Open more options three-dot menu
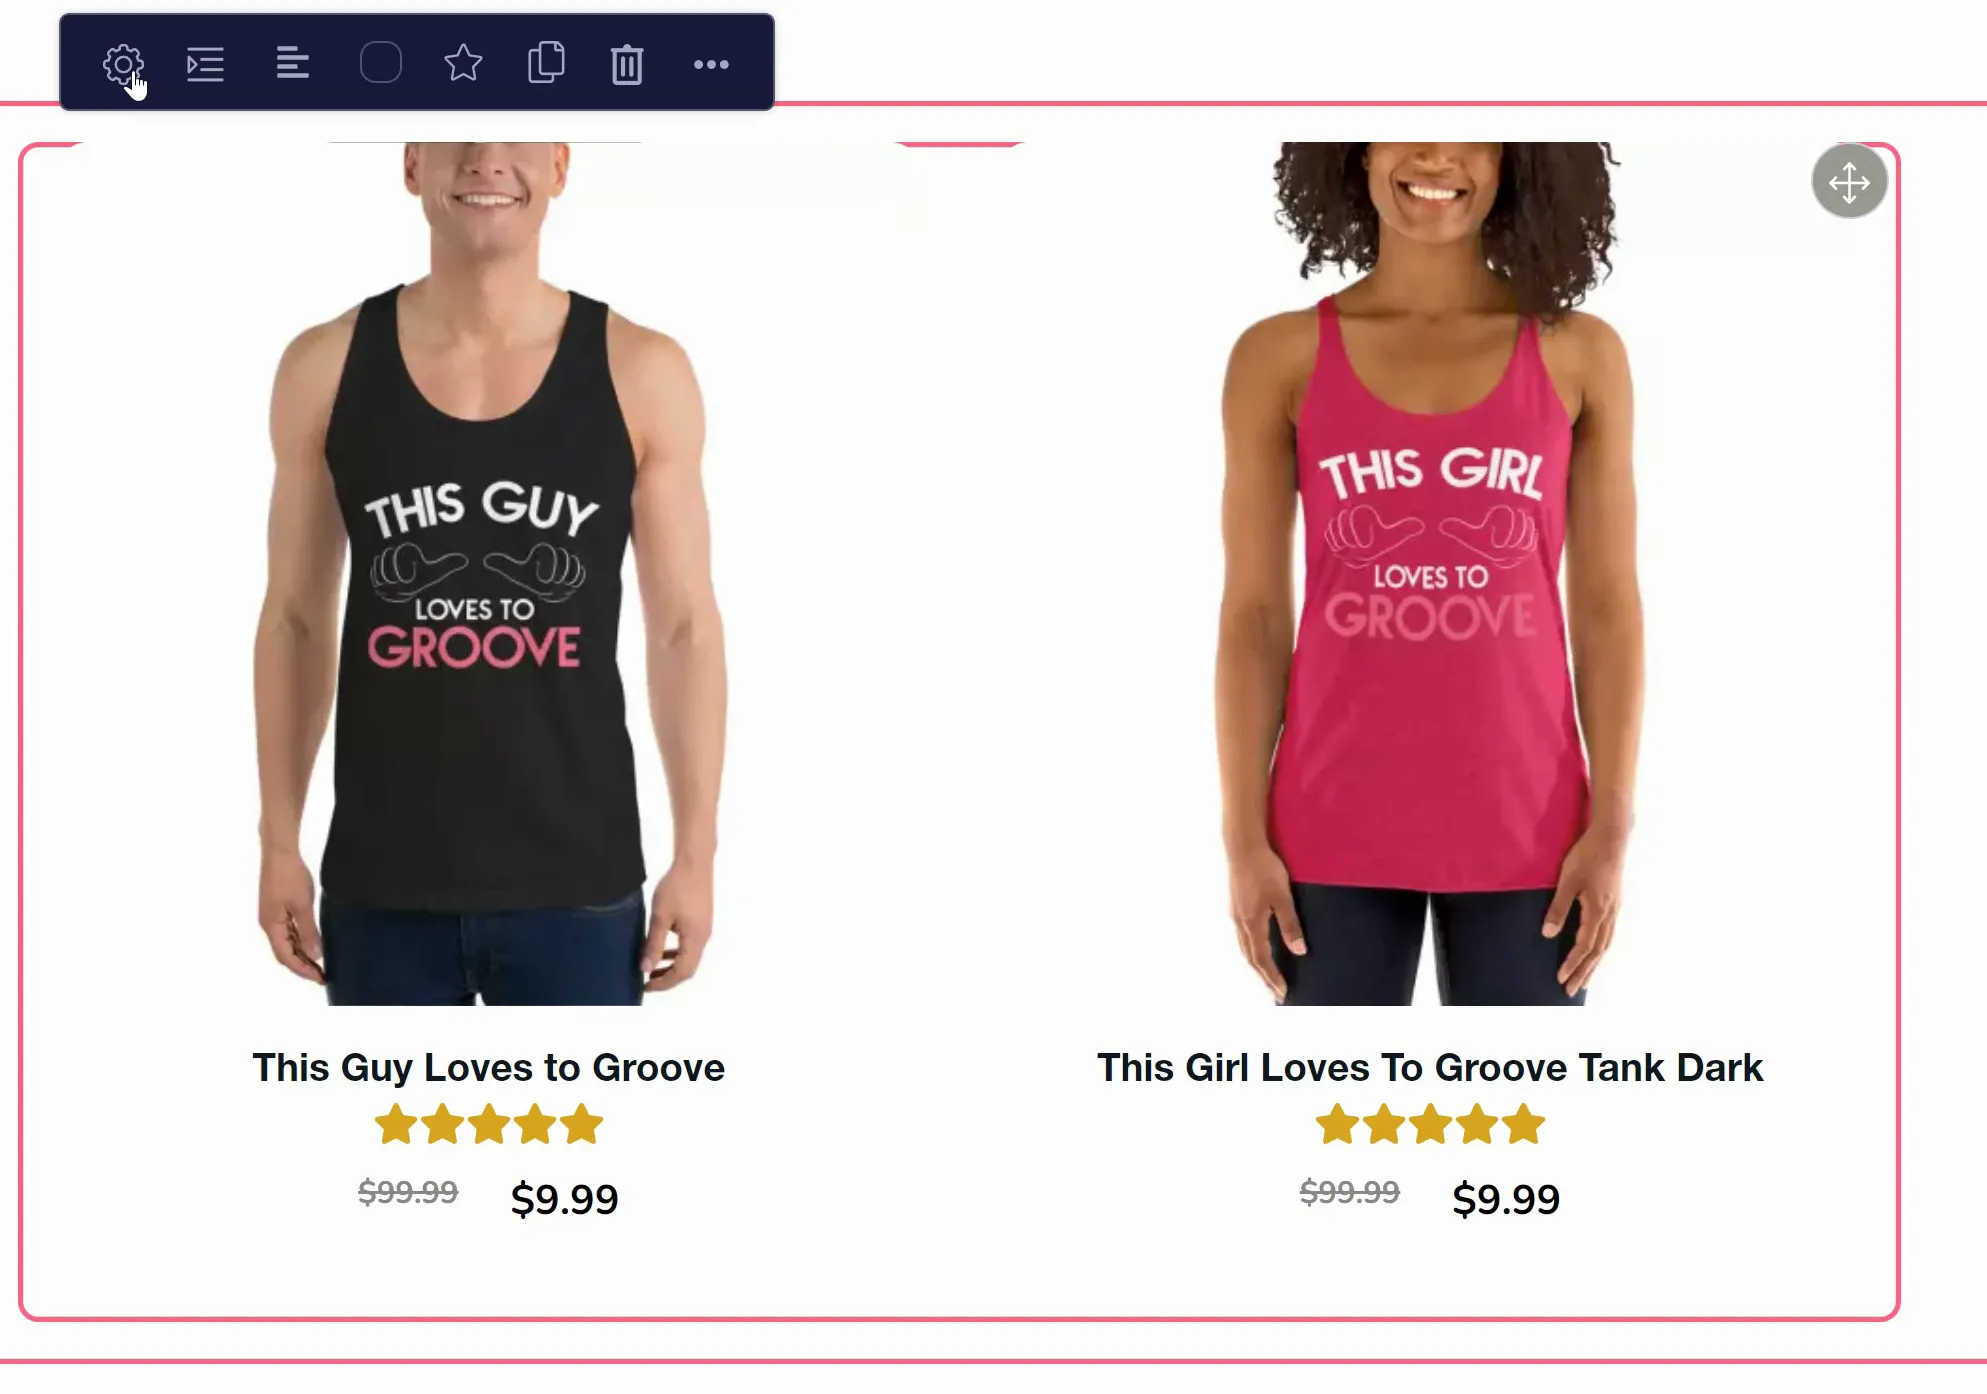The height and width of the screenshot is (1394, 1987). (x=711, y=65)
